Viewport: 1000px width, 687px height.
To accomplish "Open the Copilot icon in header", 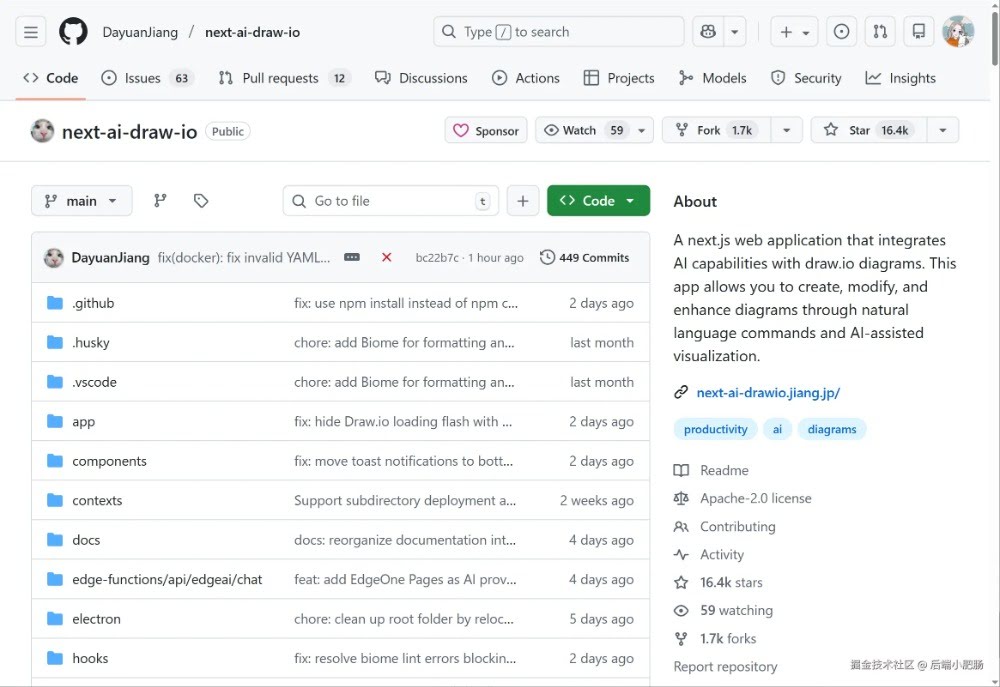I will (708, 32).
